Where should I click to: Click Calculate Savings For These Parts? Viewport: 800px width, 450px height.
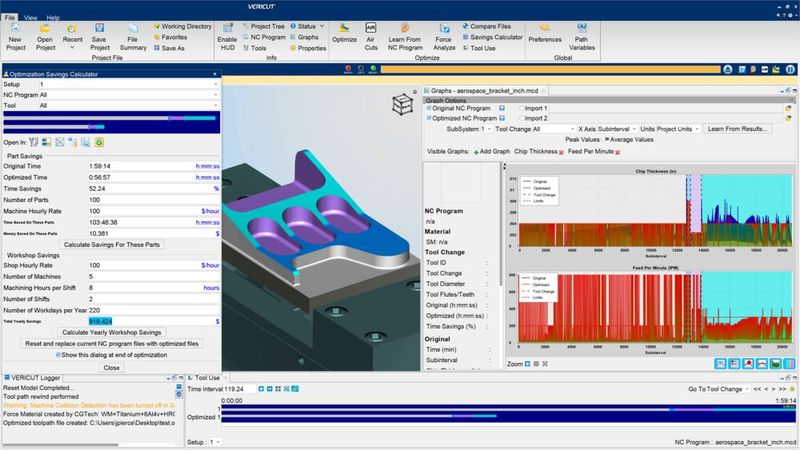[112, 244]
